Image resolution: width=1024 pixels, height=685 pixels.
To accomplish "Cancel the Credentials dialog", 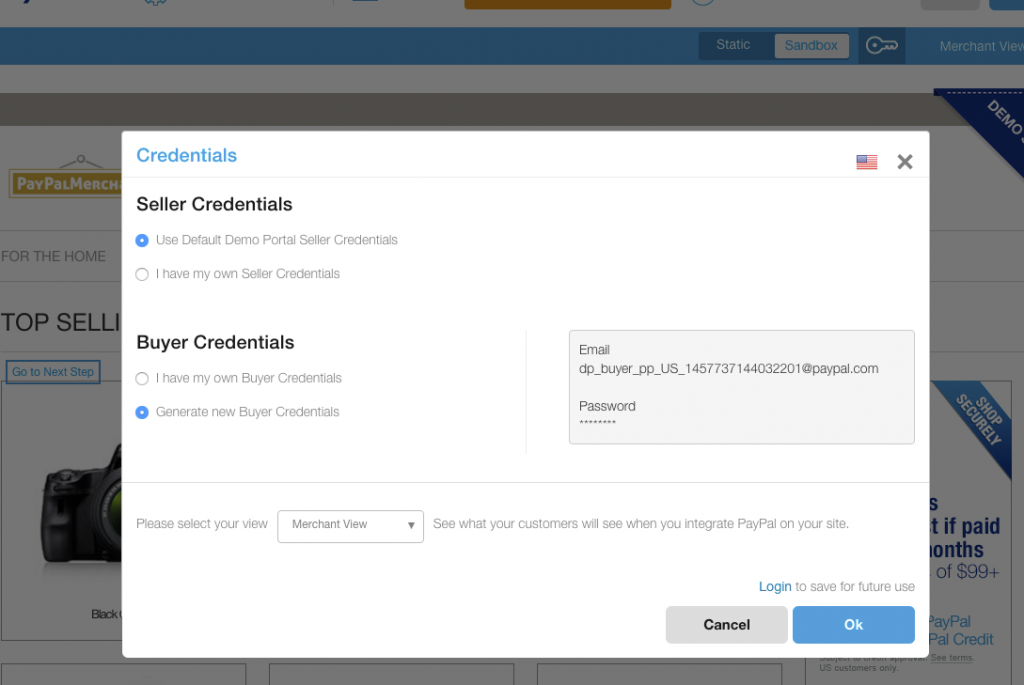I will point(726,624).
